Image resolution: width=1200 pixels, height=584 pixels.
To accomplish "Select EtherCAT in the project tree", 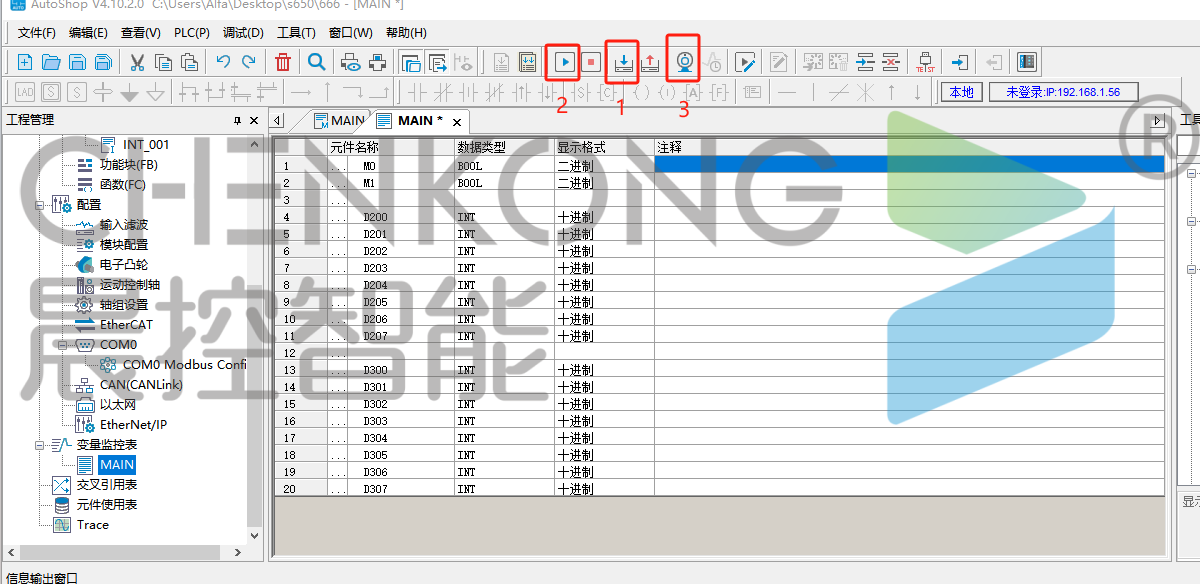I will tap(126, 324).
